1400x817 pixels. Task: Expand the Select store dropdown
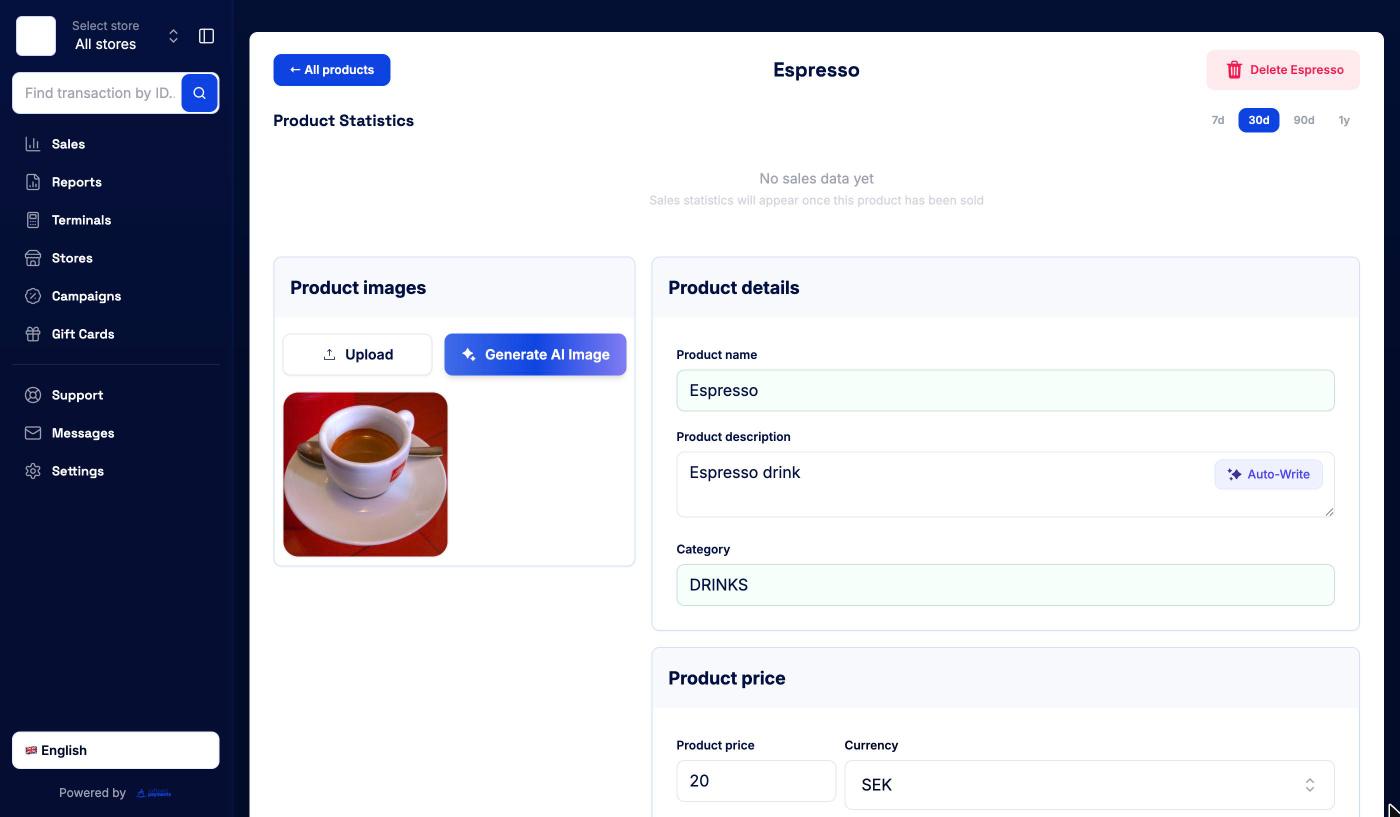(126, 36)
